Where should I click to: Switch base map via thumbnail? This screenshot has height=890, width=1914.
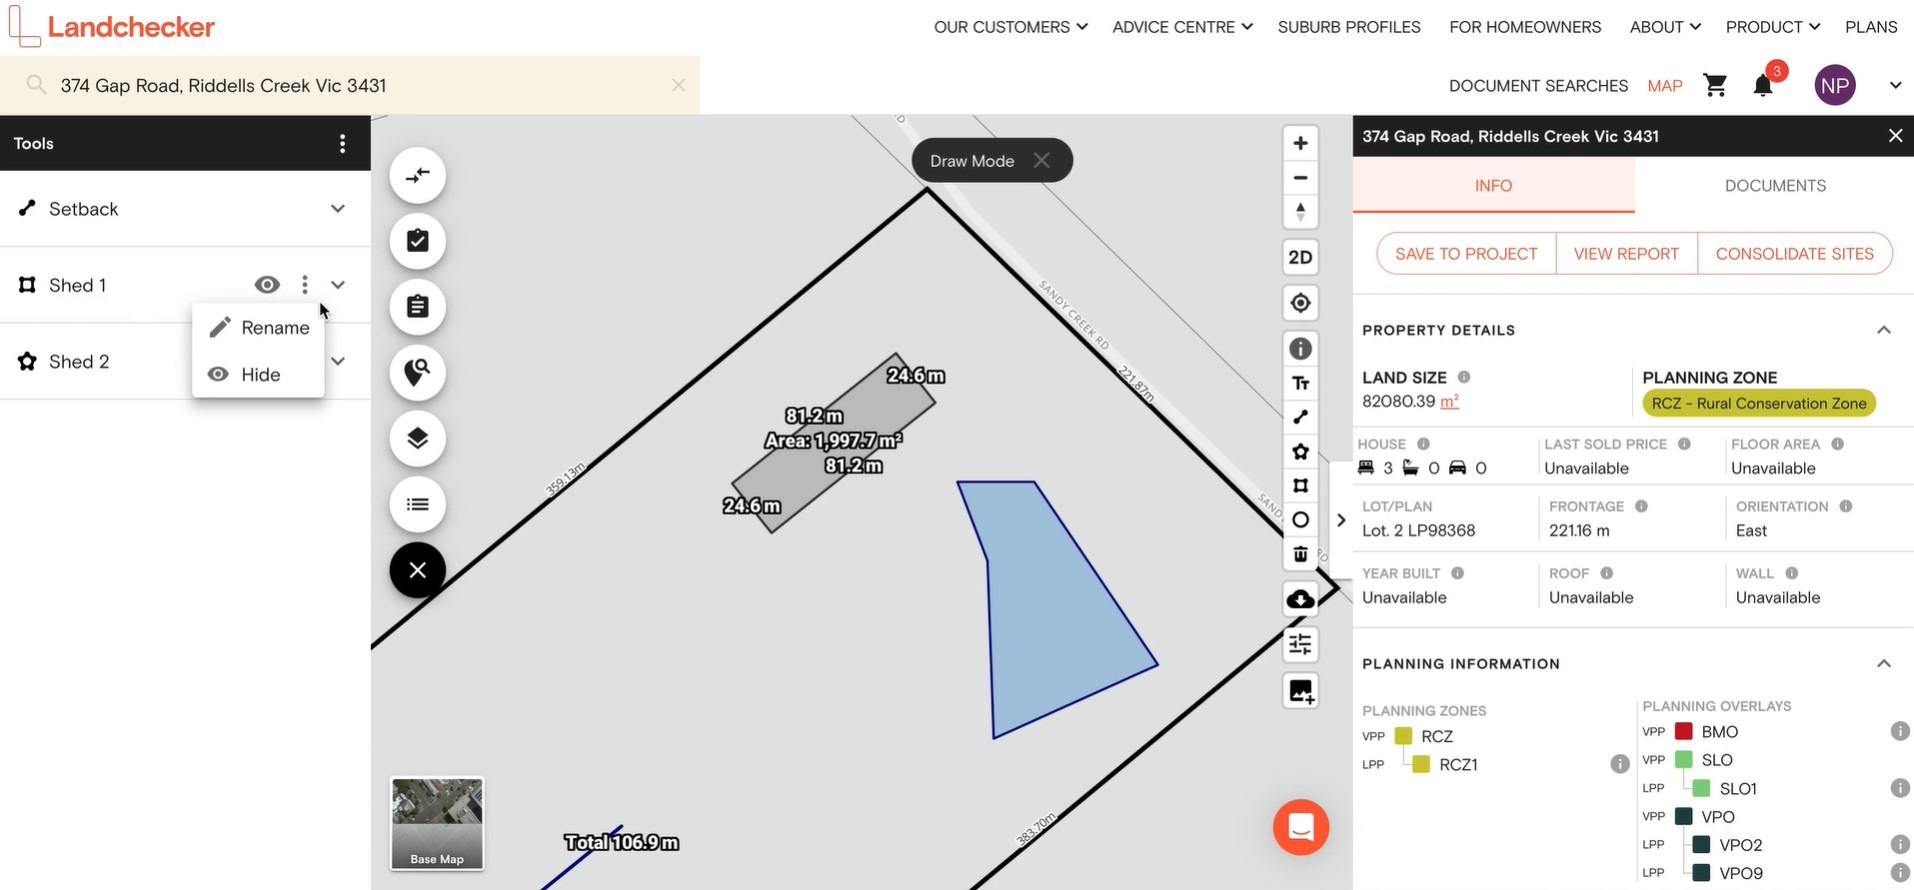tap(437, 823)
